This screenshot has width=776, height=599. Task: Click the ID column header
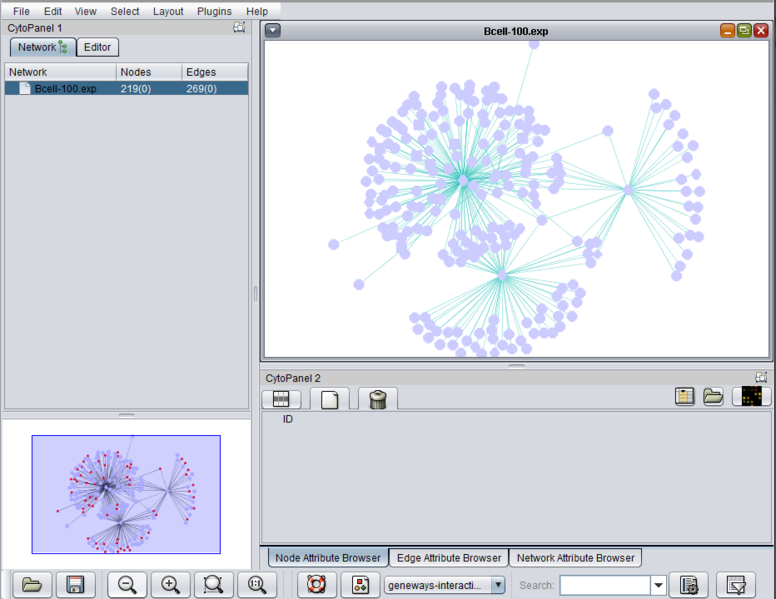click(x=288, y=419)
